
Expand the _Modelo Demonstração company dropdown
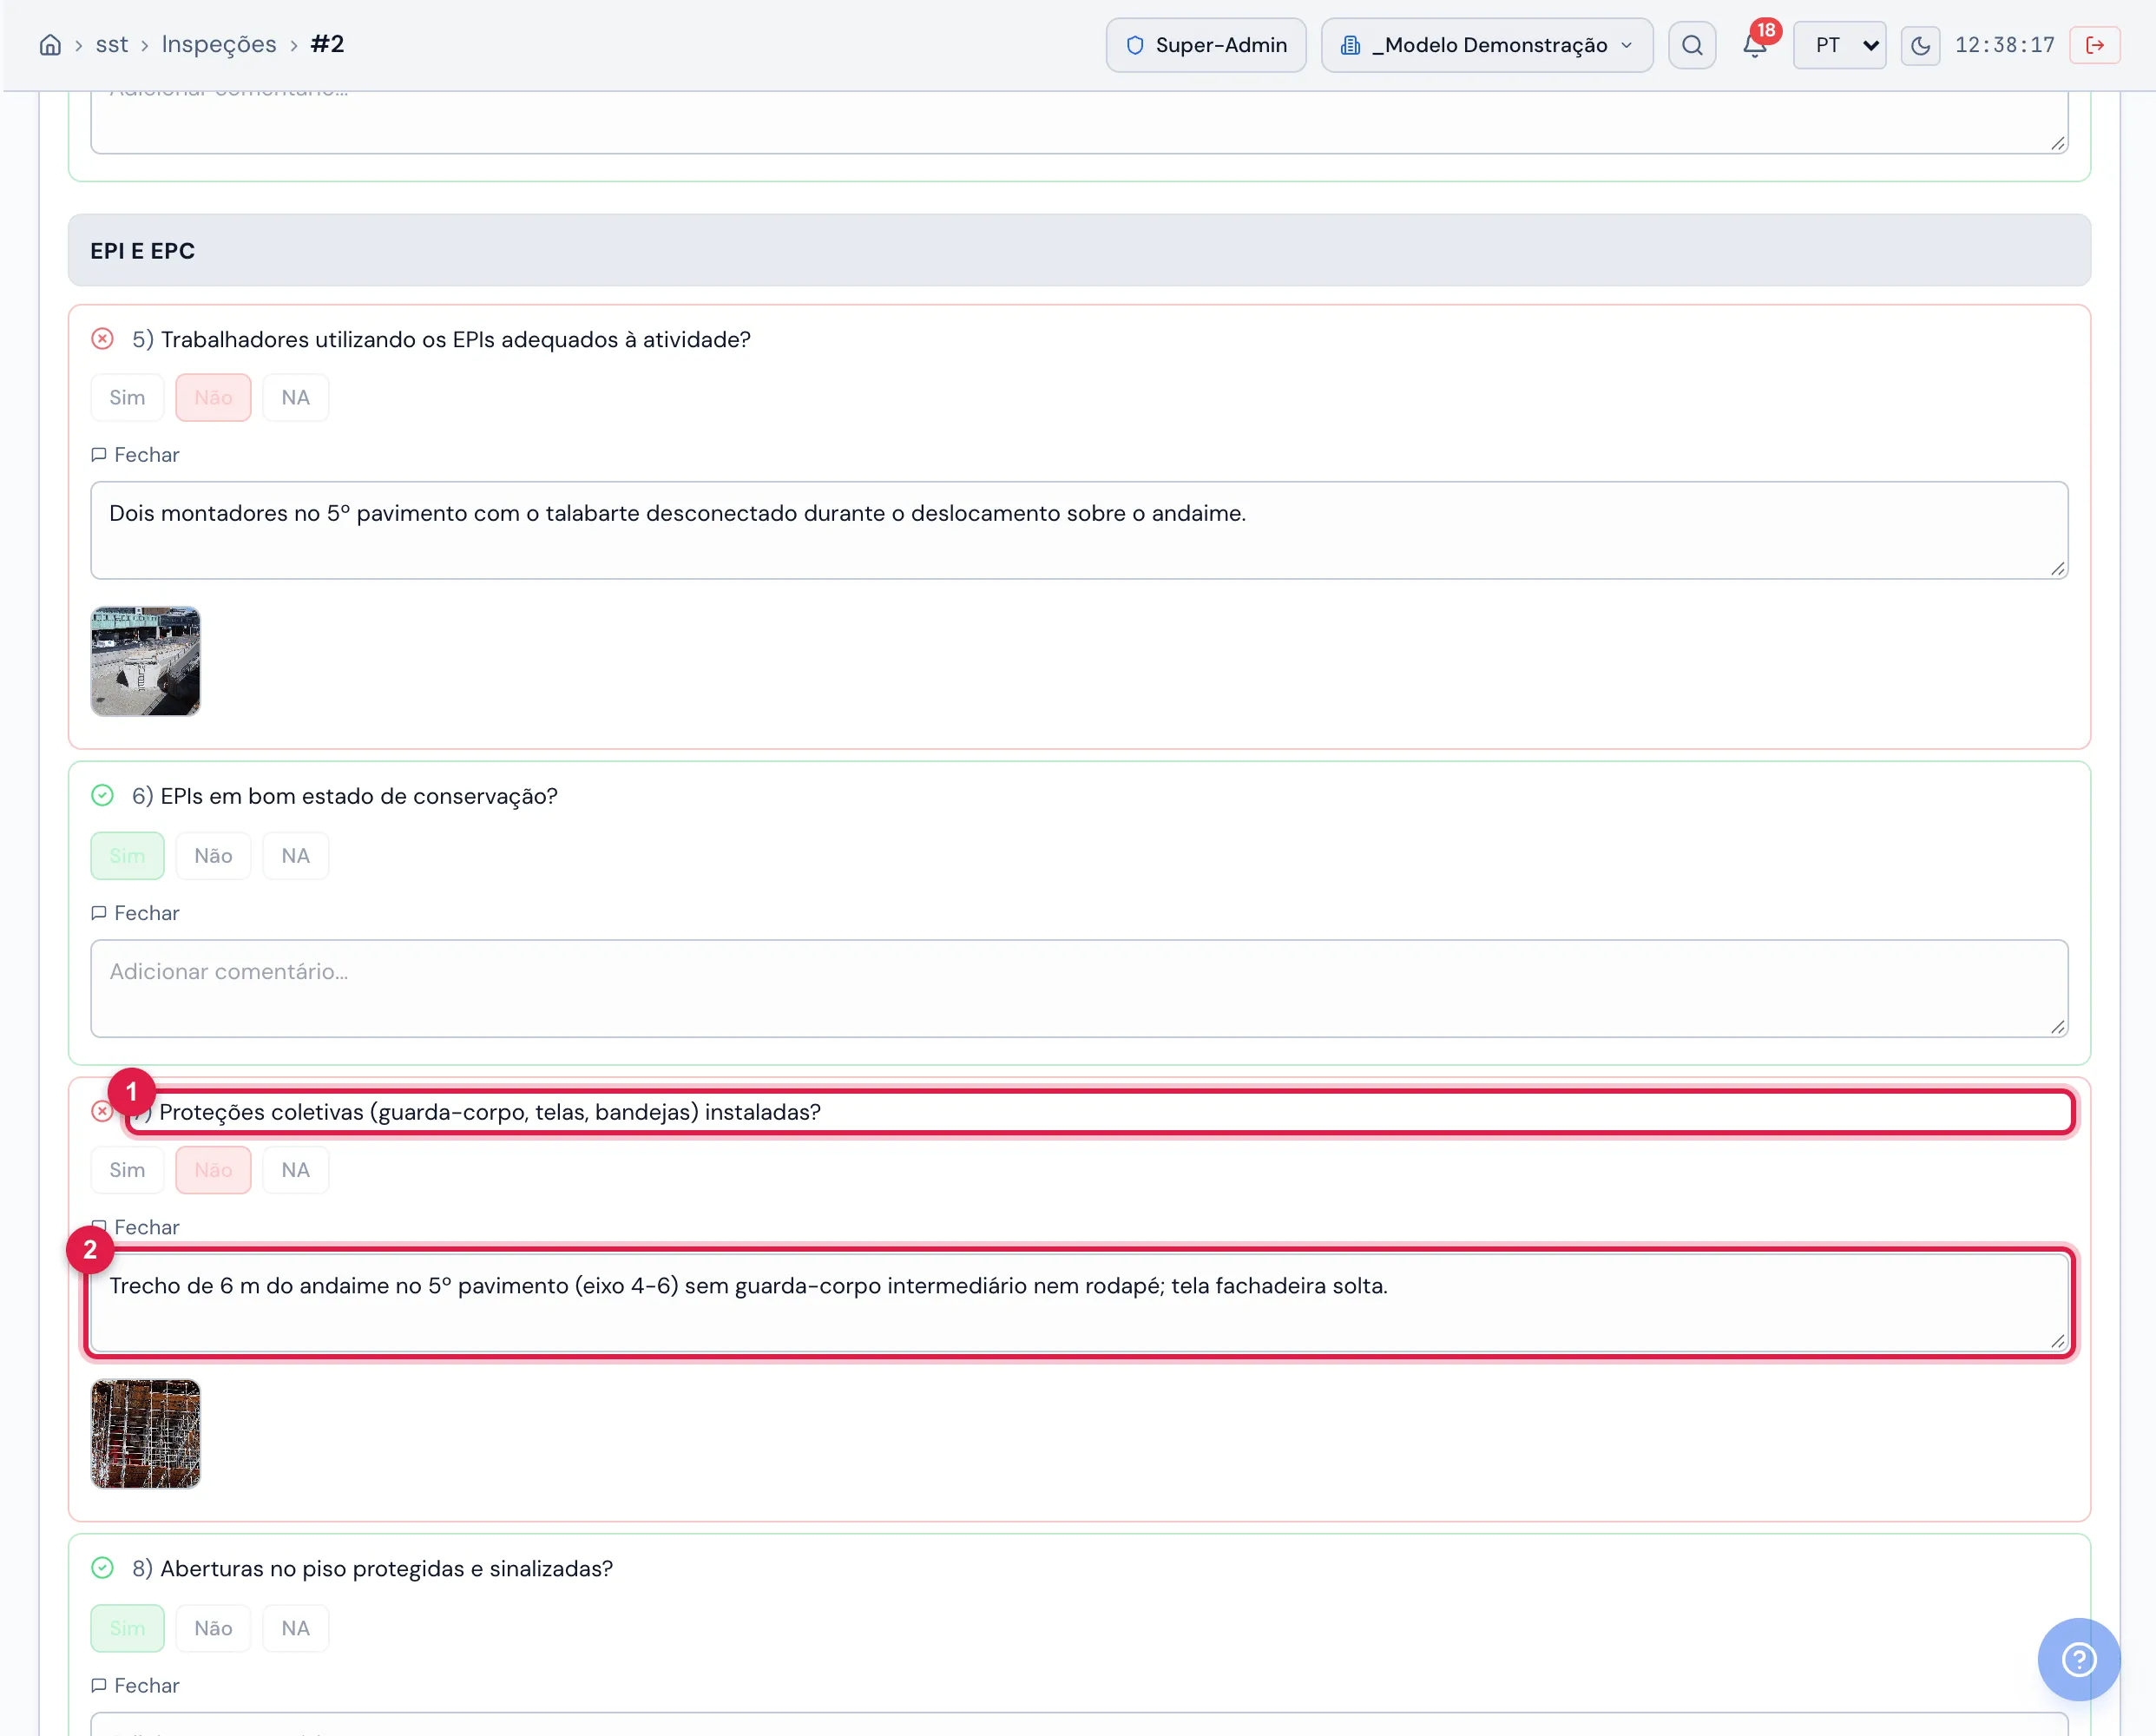tap(1486, 45)
